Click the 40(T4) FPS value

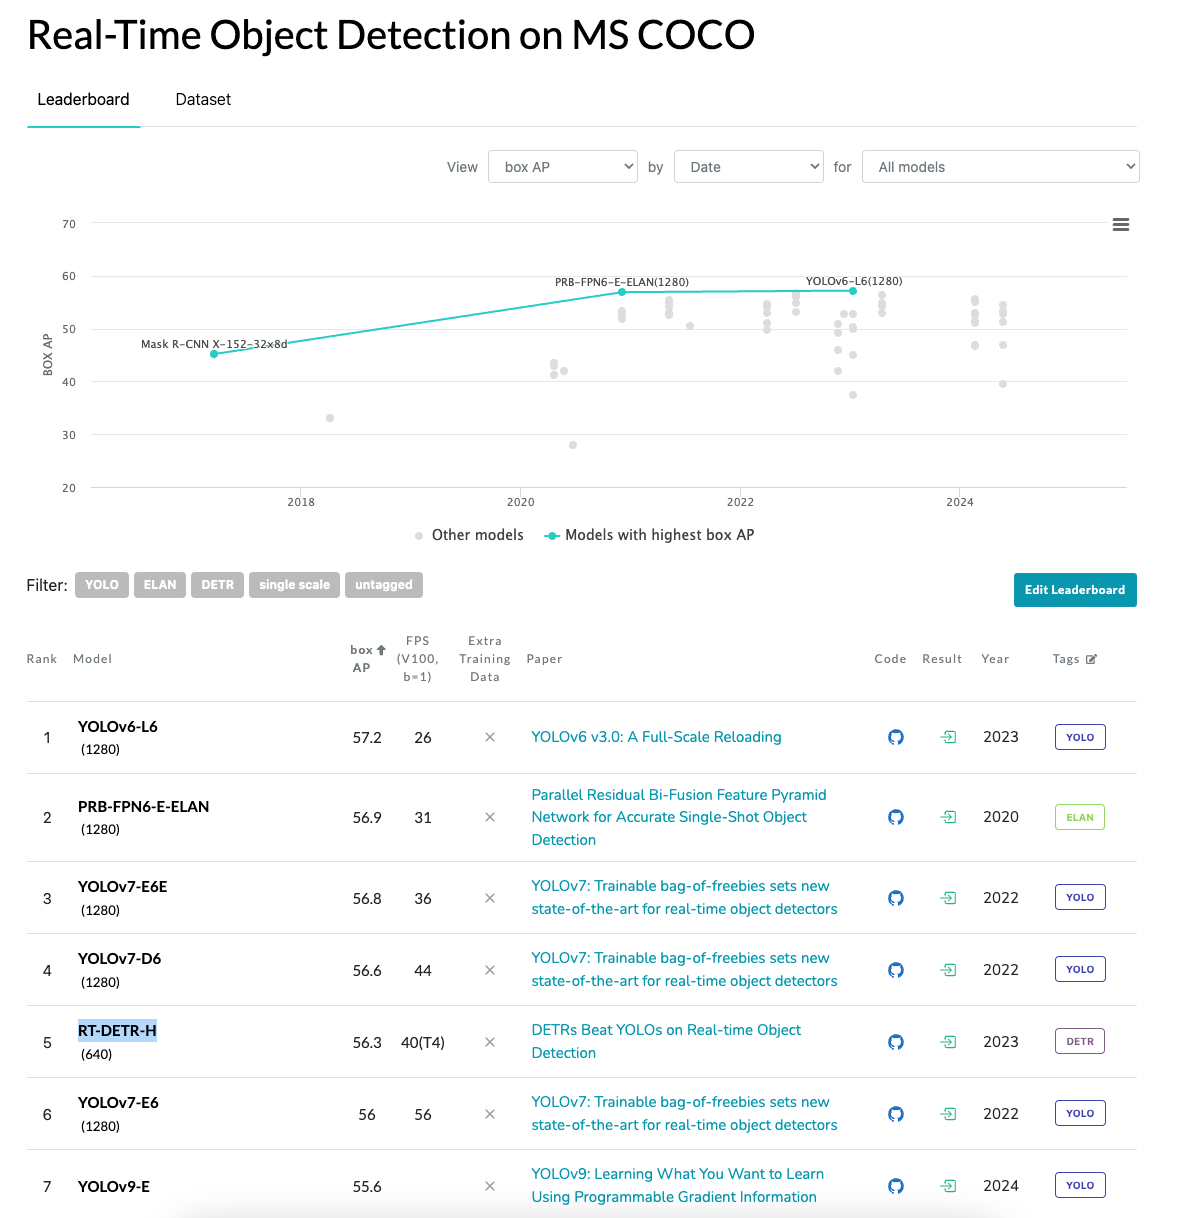[x=423, y=1042]
